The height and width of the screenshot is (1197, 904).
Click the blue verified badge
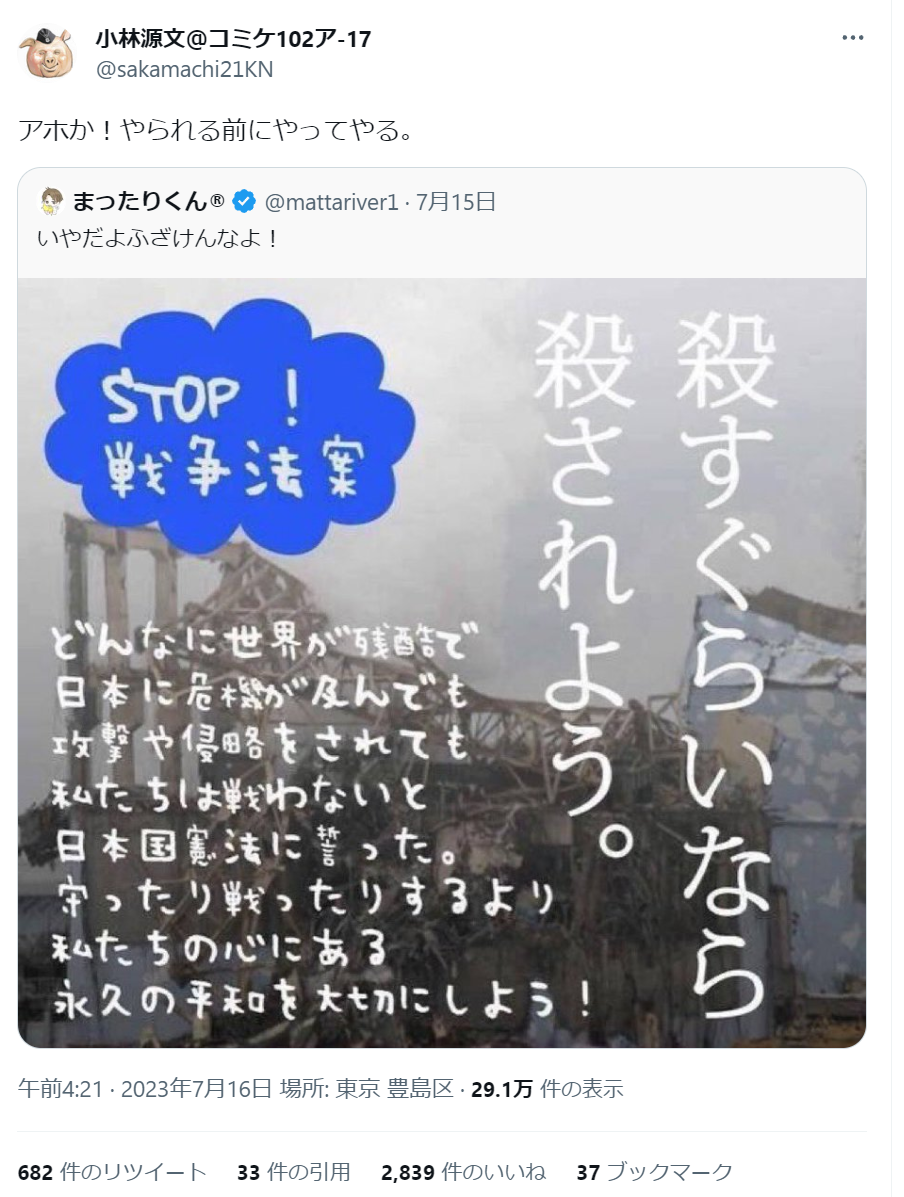click(x=244, y=202)
